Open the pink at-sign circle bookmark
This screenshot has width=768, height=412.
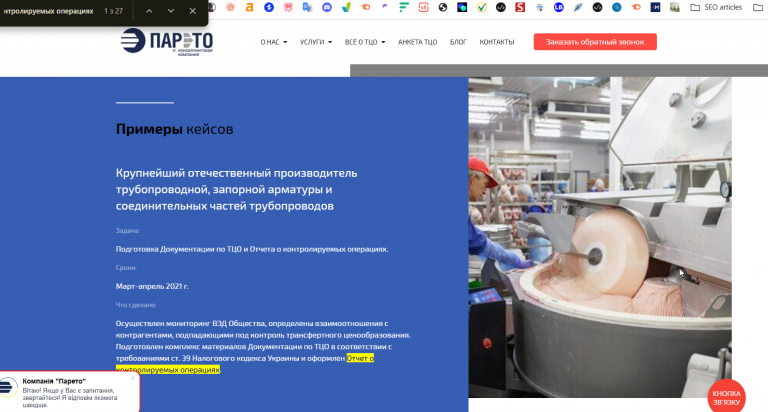click(x=230, y=7)
